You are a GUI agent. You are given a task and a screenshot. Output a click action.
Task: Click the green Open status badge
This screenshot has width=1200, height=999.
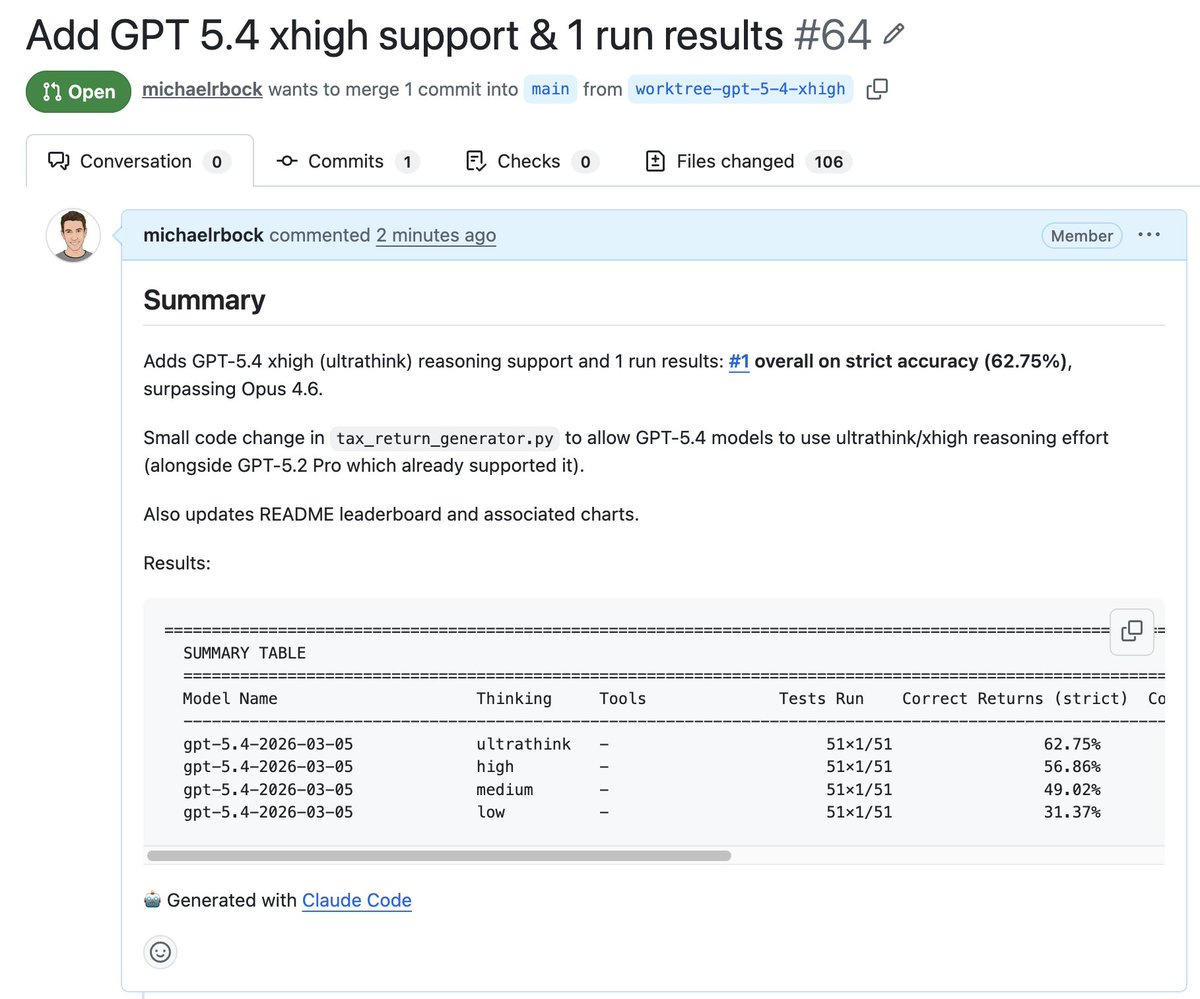pos(79,91)
